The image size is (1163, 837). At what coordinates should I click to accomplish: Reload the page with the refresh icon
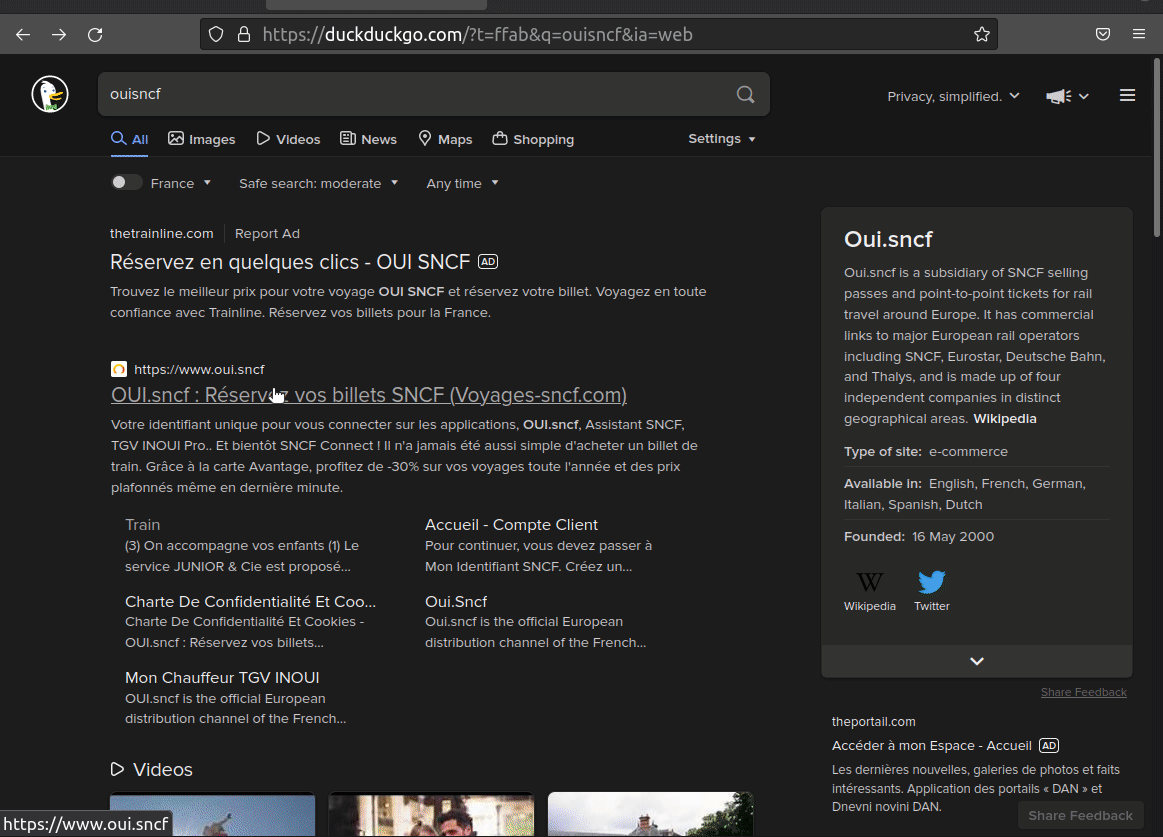click(x=95, y=34)
